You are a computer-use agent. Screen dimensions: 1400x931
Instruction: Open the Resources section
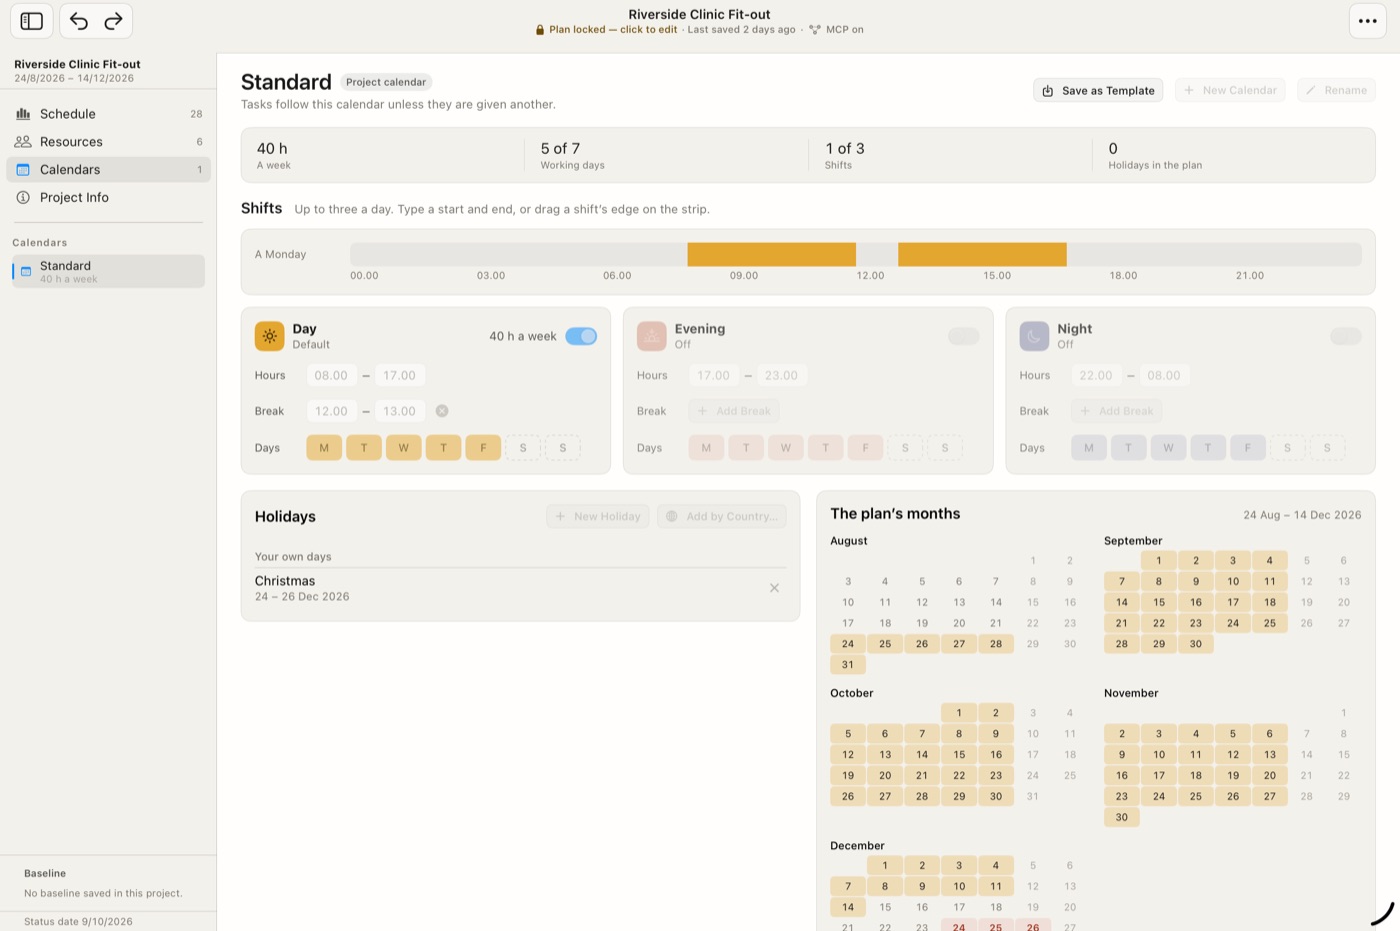[x=109, y=142]
